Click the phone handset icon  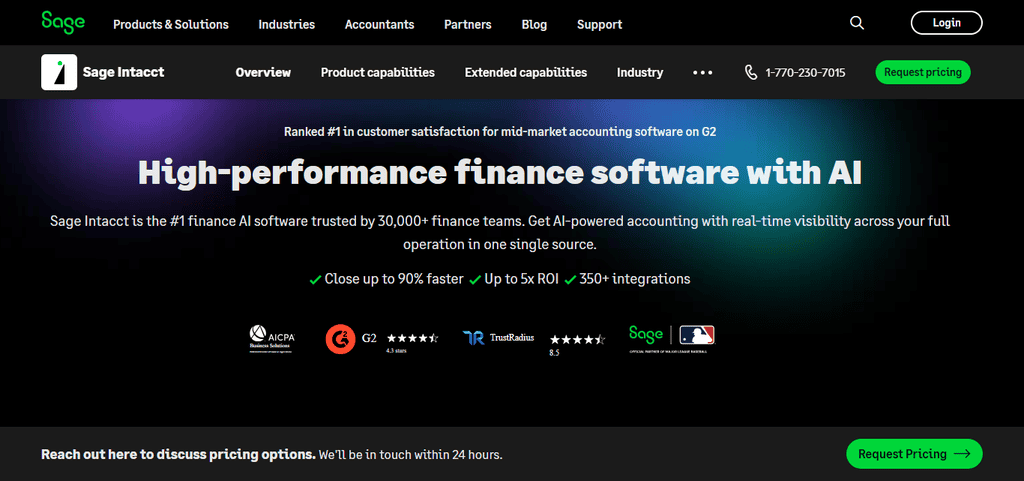coord(751,72)
